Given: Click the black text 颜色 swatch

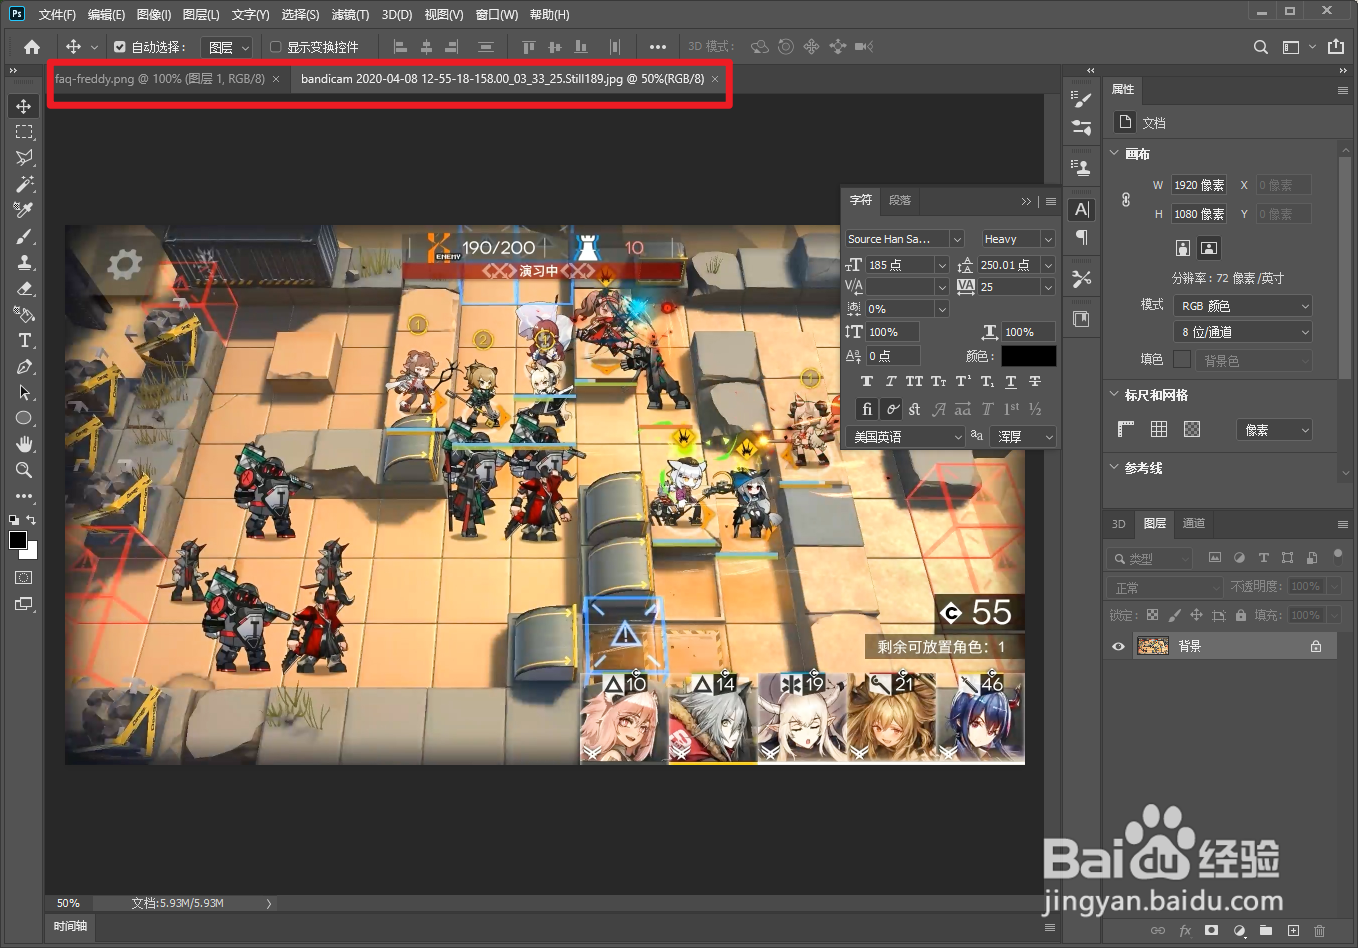Looking at the screenshot, I should [1029, 356].
